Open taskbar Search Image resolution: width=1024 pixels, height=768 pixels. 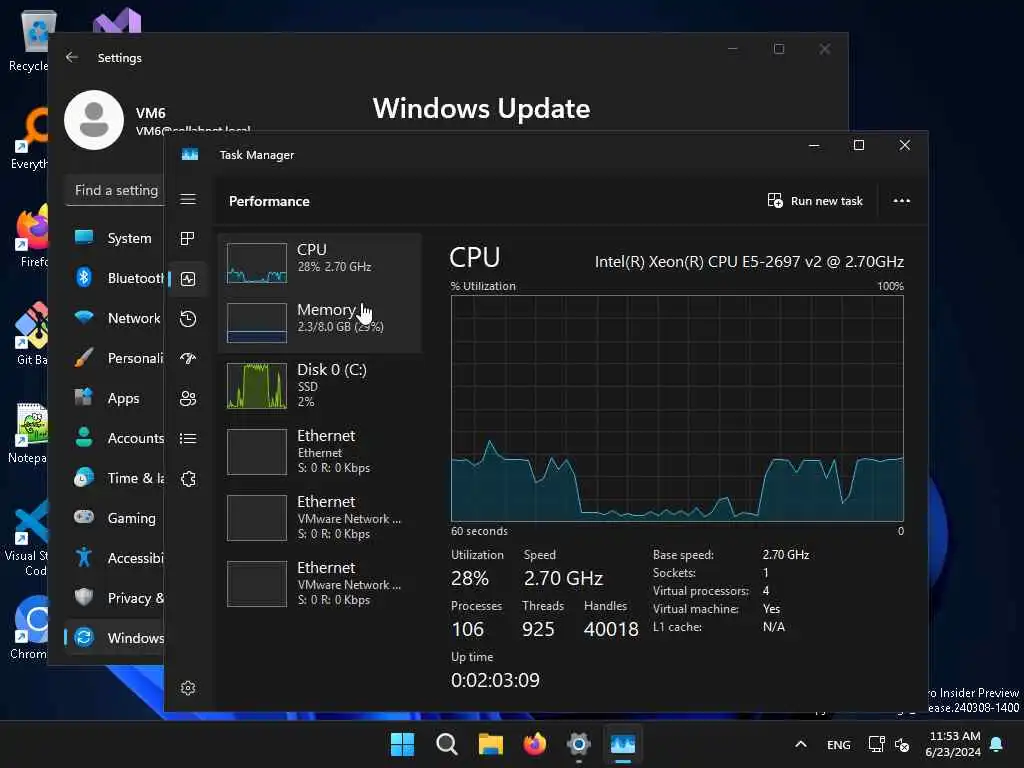pyautogui.click(x=447, y=744)
